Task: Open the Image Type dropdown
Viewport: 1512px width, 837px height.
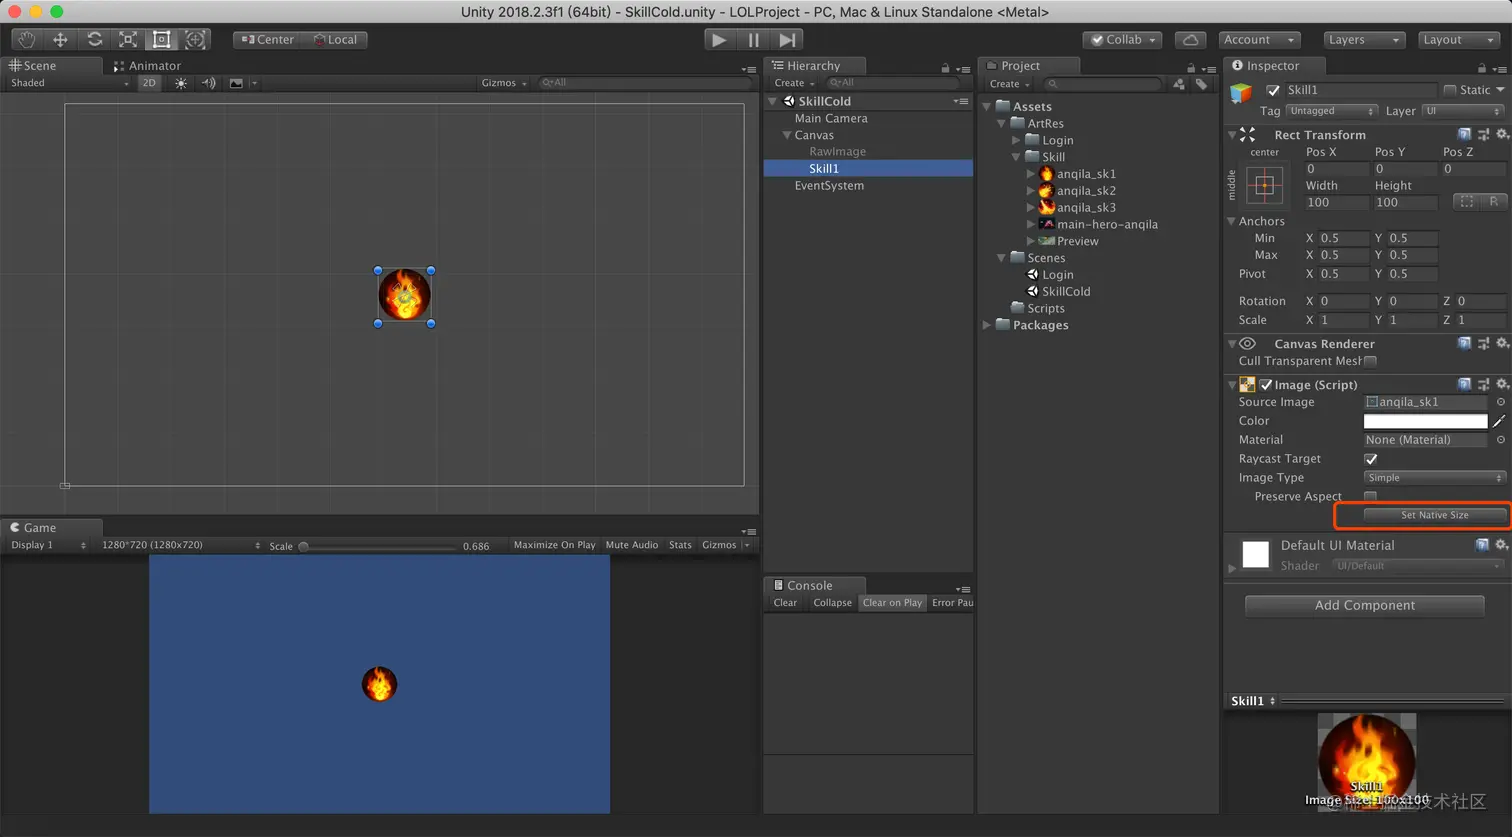Action: pyautogui.click(x=1434, y=478)
